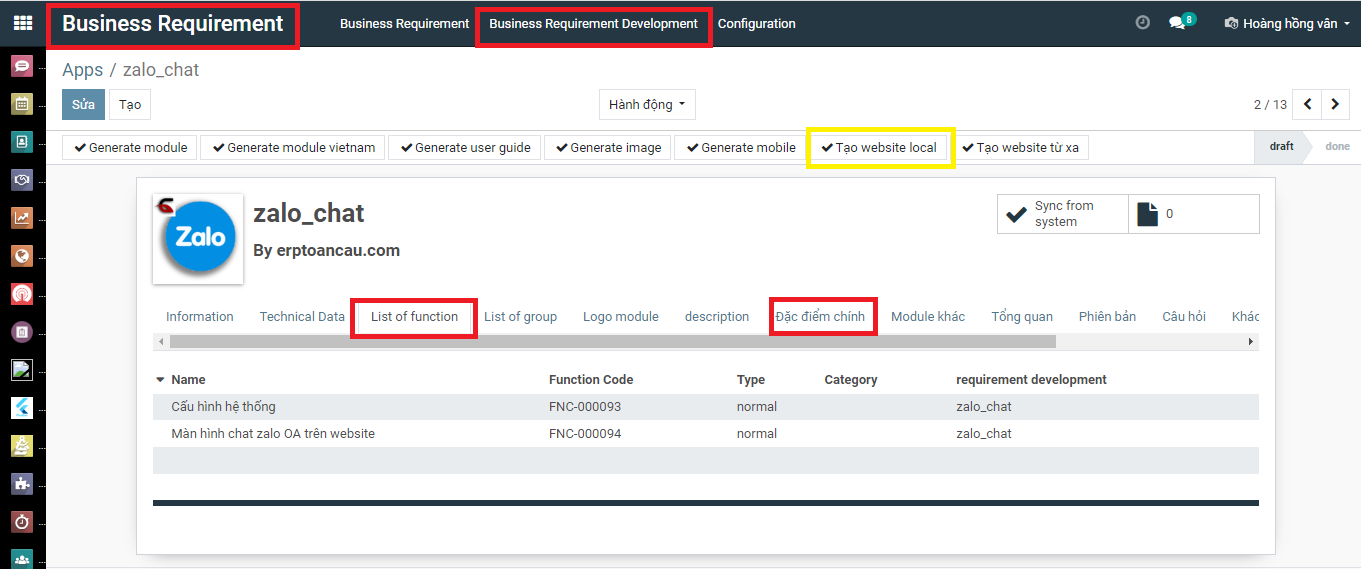The image size is (1361, 569).
Task: Open the people group sidebar icon
Action: coord(22,558)
